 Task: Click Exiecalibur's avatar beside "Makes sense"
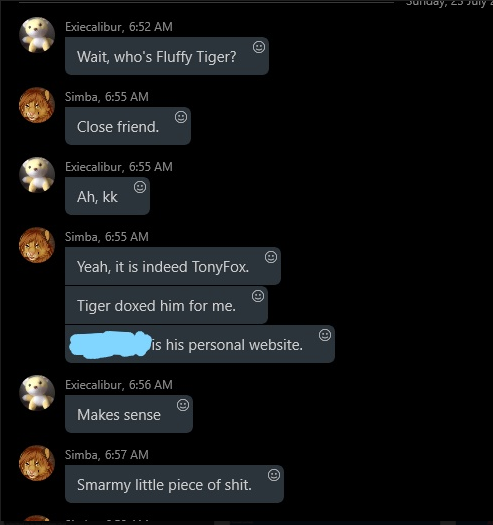(x=37, y=393)
